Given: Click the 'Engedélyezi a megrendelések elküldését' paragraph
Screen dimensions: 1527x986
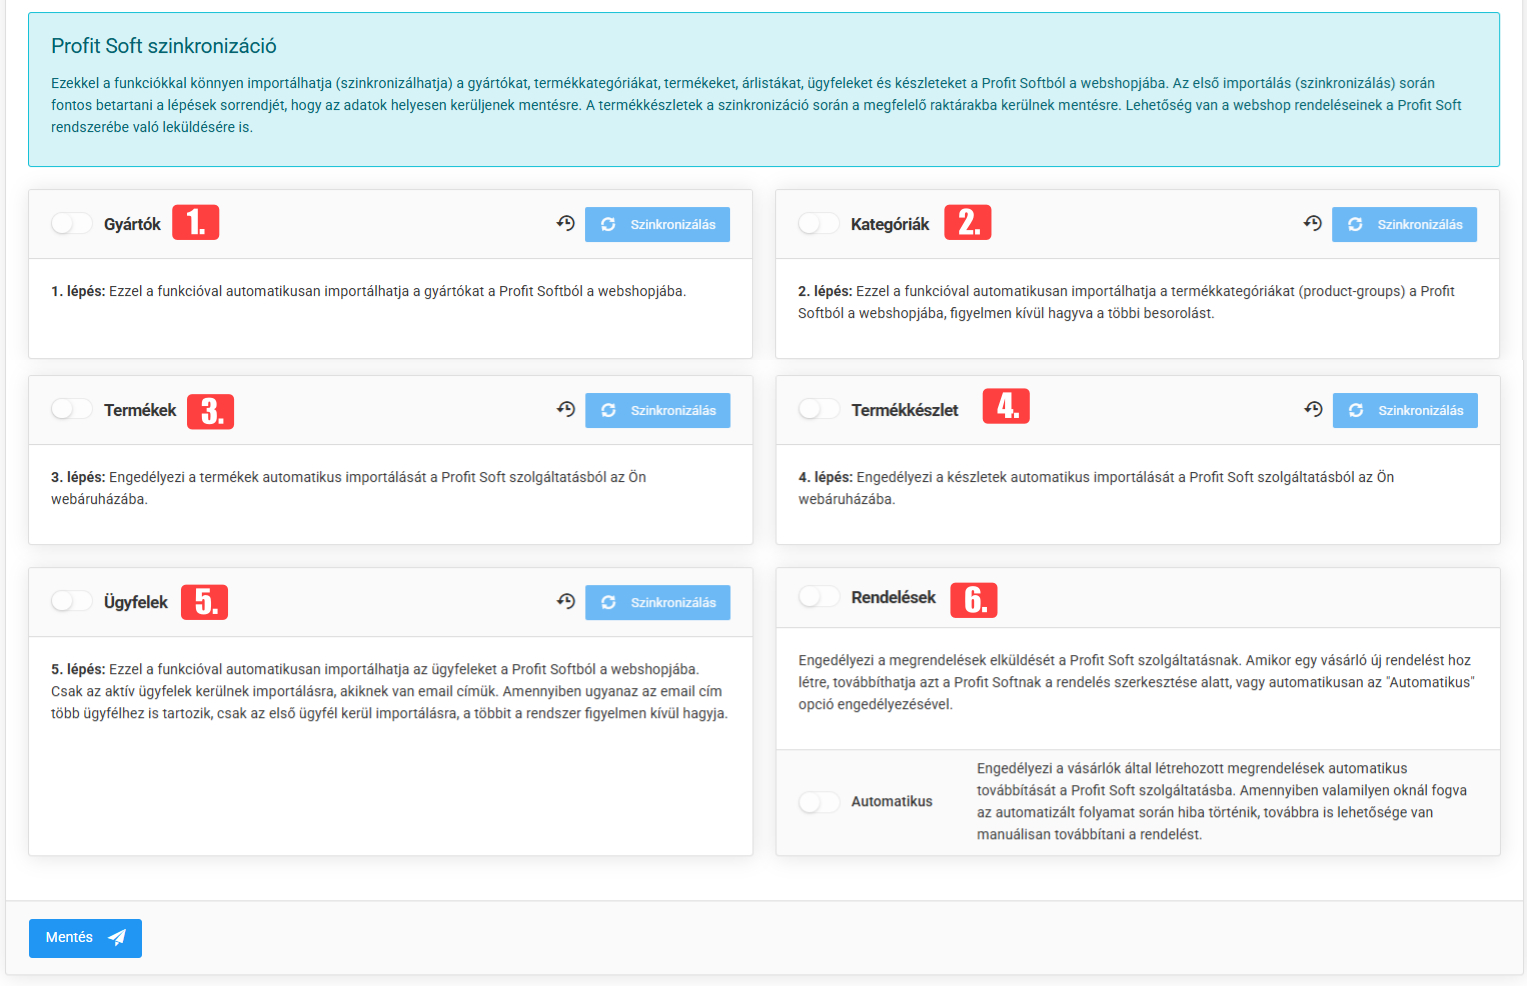Looking at the screenshot, I should pyautogui.click(x=1137, y=682).
